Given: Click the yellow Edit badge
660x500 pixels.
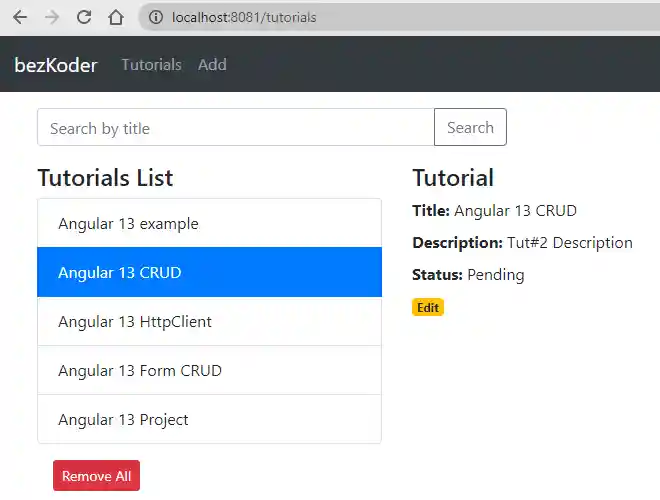Looking at the screenshot, I should pos(428,307).
